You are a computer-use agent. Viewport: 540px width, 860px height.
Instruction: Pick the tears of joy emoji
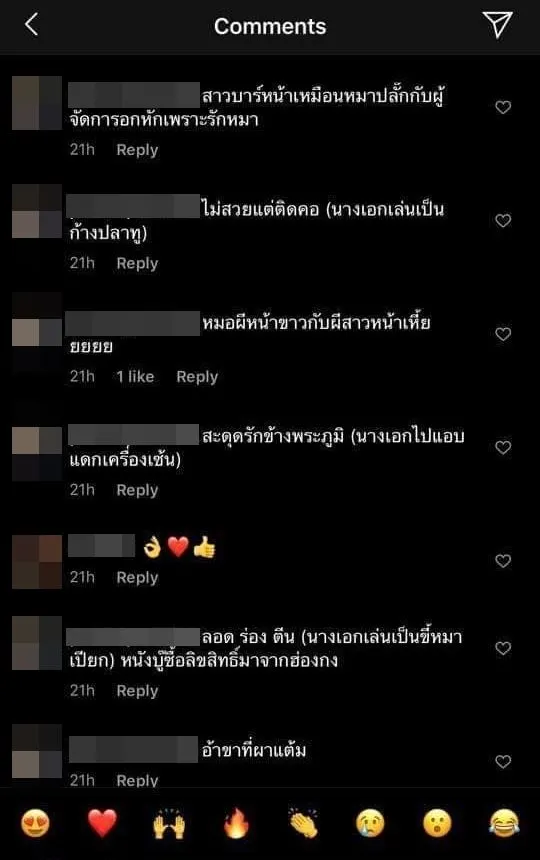coord(504,823)
